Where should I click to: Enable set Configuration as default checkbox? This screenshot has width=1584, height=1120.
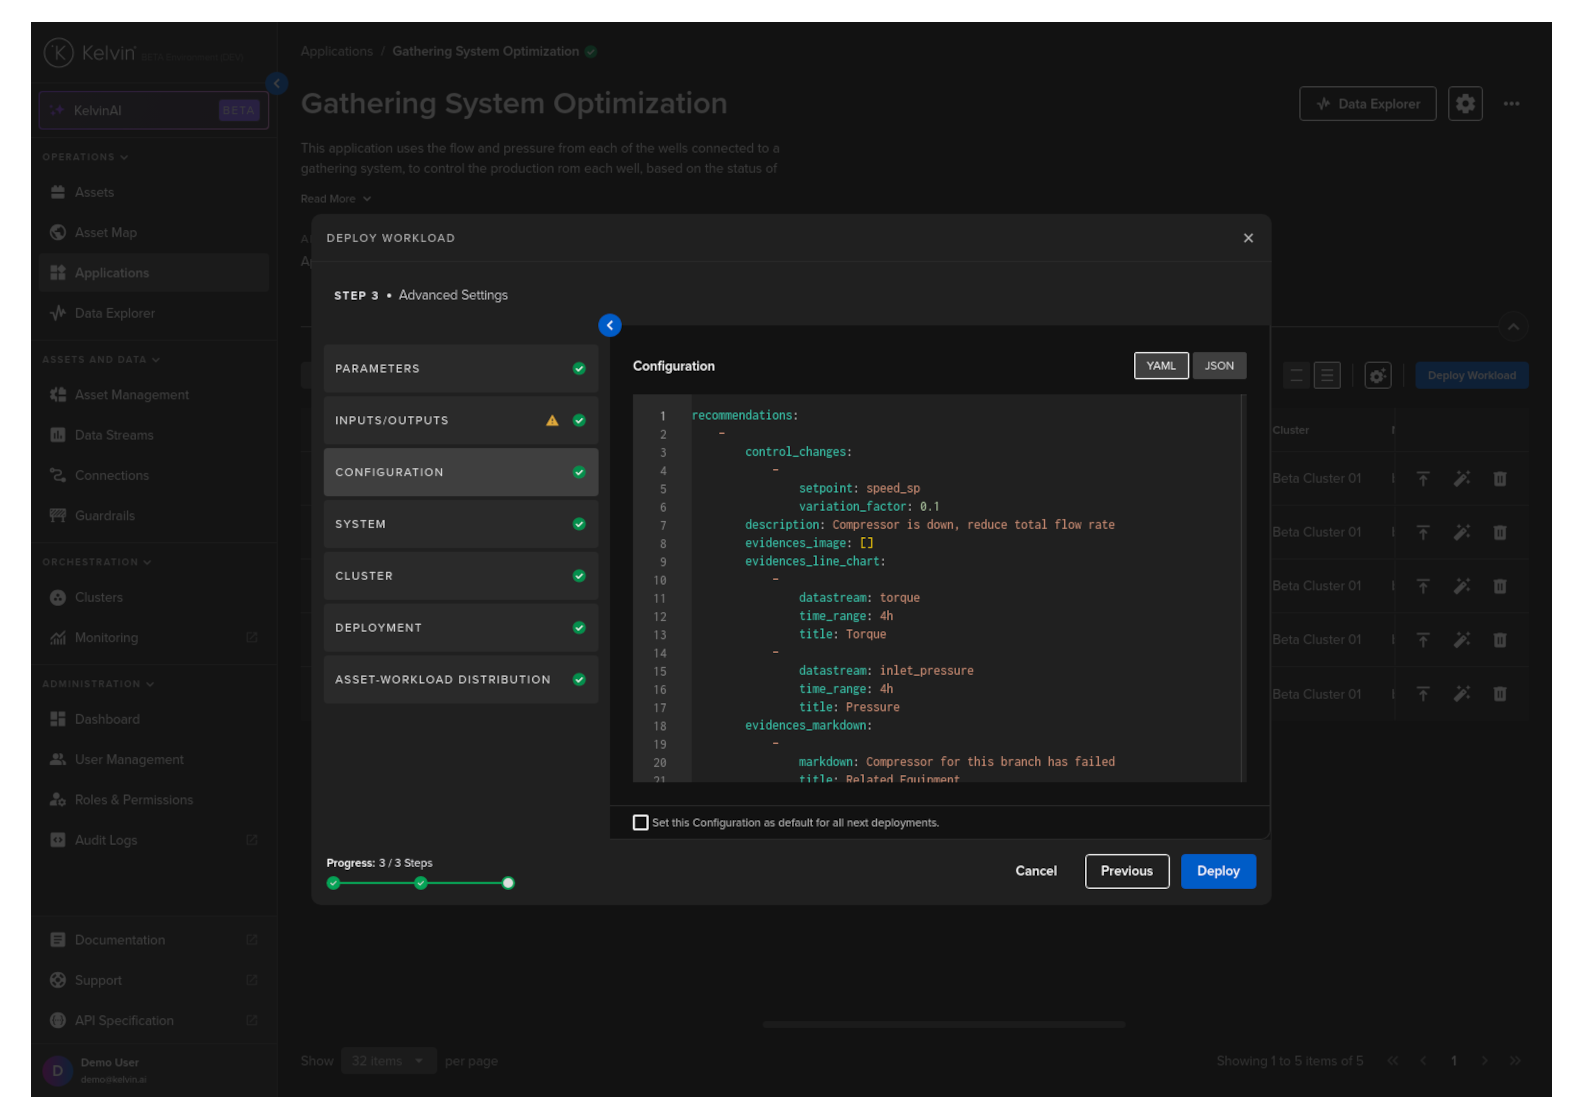(641, 823)
